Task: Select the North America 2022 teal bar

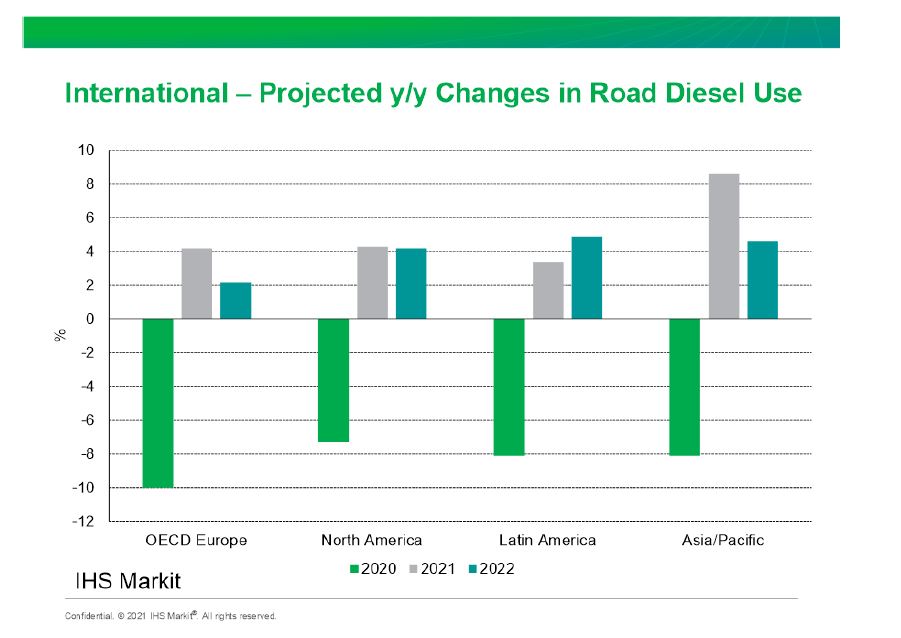Action: point(411,283)
